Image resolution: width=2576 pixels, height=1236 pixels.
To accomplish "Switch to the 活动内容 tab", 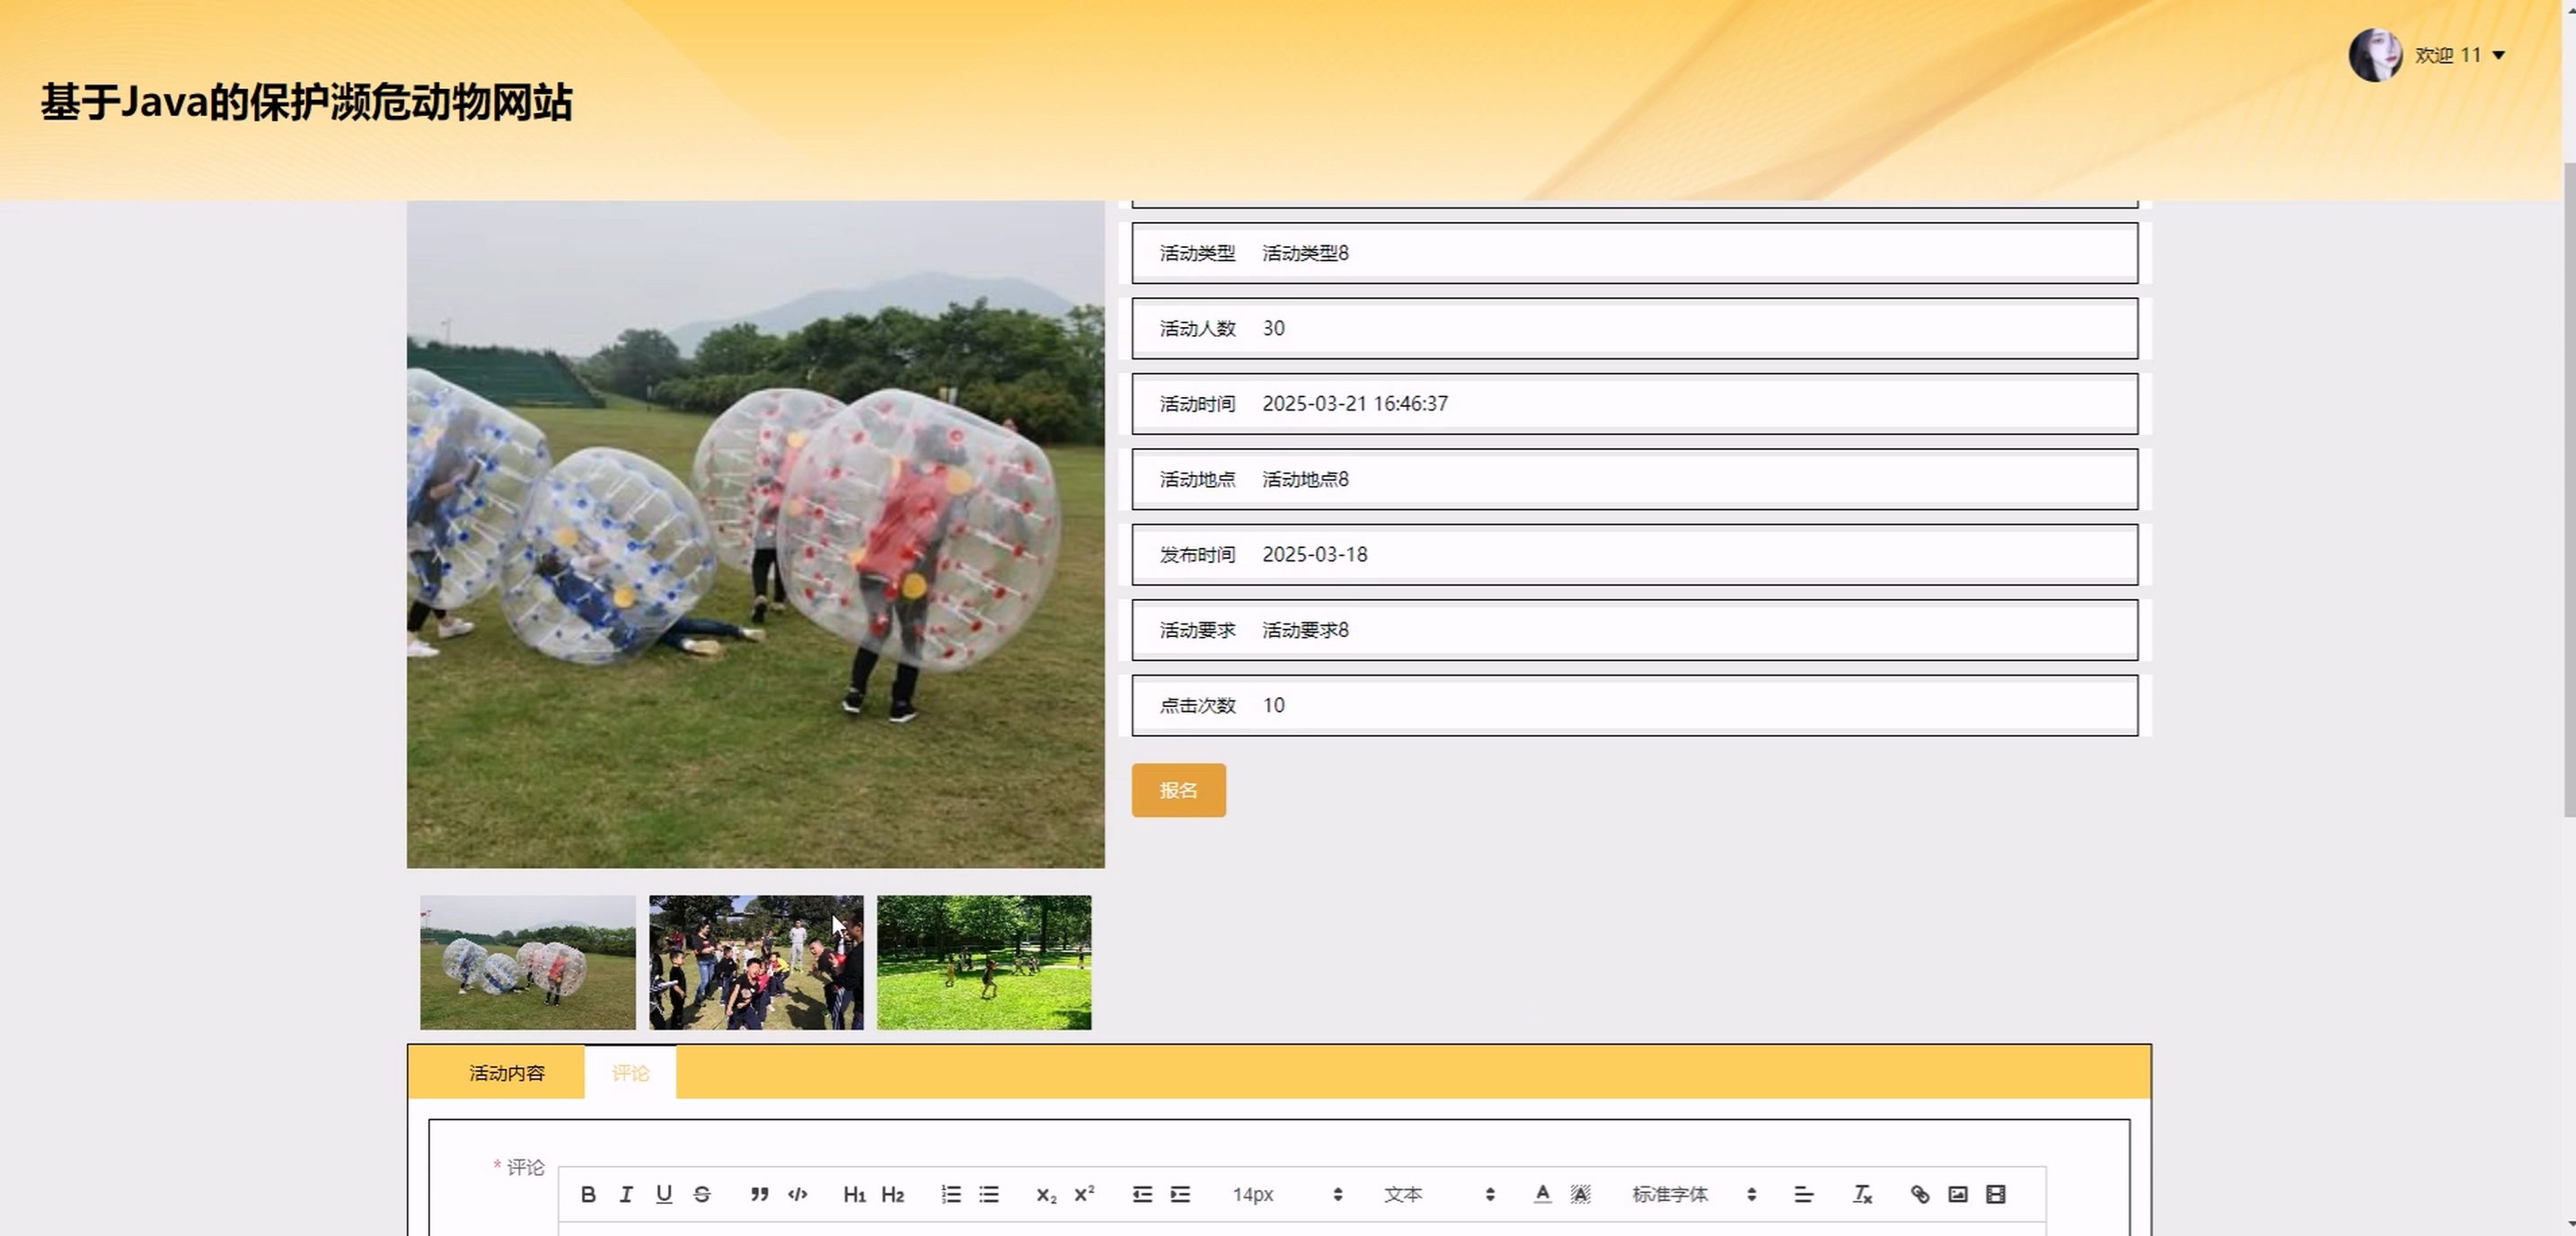I will [507, 1073].
